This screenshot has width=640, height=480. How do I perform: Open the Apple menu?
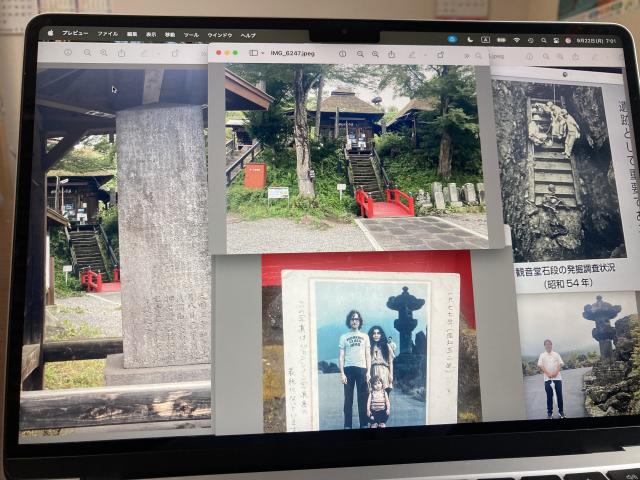point(49,34)
